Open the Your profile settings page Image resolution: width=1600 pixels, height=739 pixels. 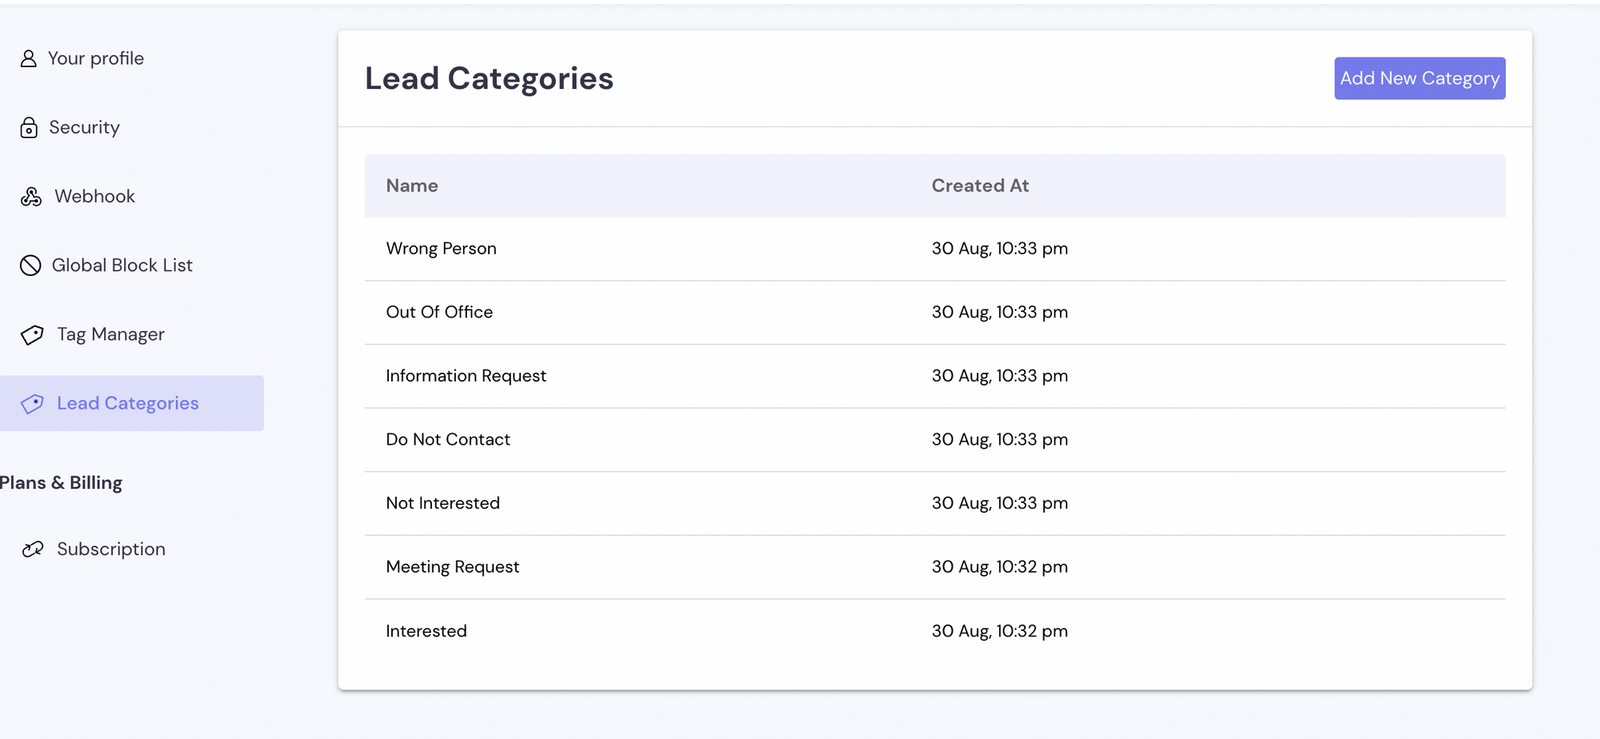(96, 59)
